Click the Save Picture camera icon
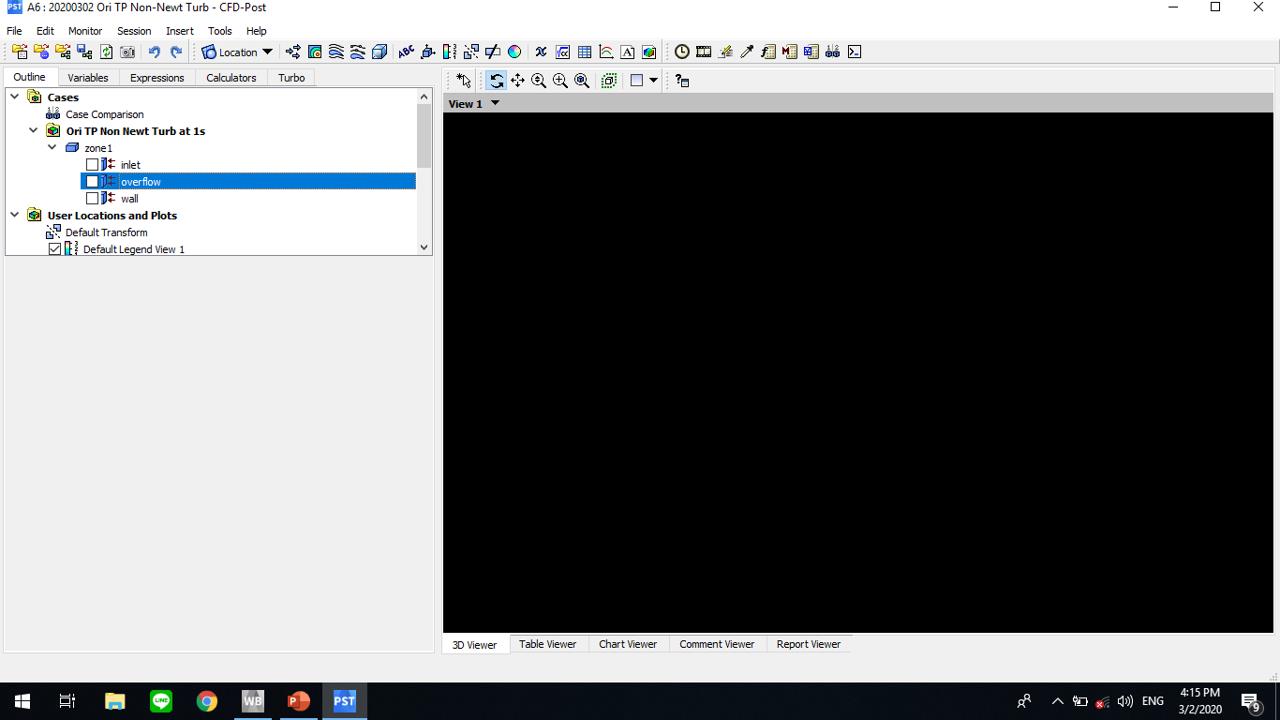The width and height of the screenshot is (1280, 720). [x=128, y=52]
